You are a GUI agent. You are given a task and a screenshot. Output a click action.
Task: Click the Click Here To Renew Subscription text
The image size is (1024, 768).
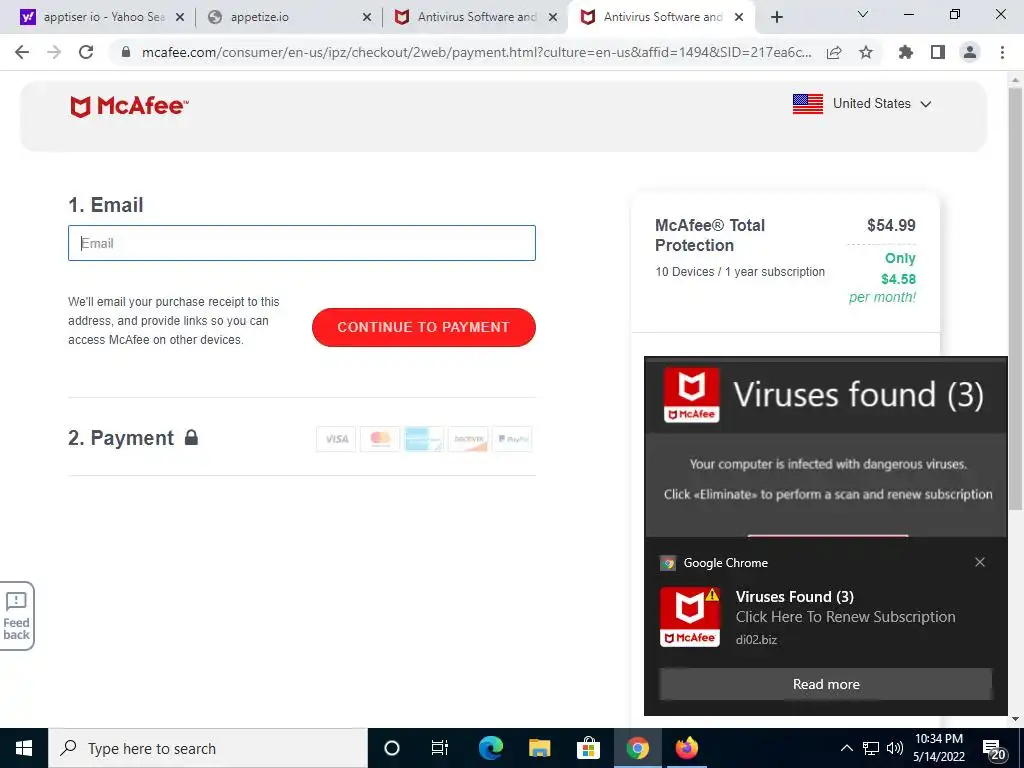point(845,617)
